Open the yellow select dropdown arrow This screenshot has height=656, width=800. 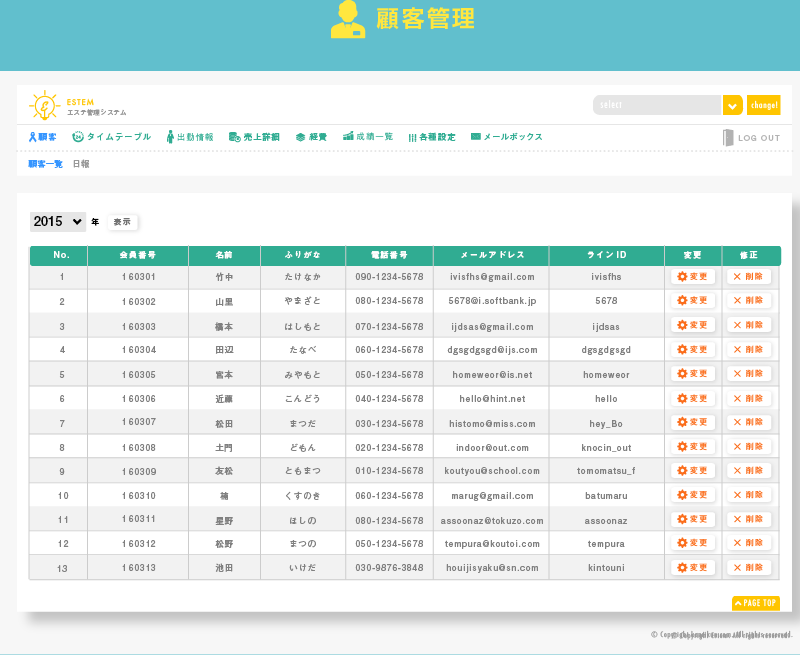click(732, 105)
